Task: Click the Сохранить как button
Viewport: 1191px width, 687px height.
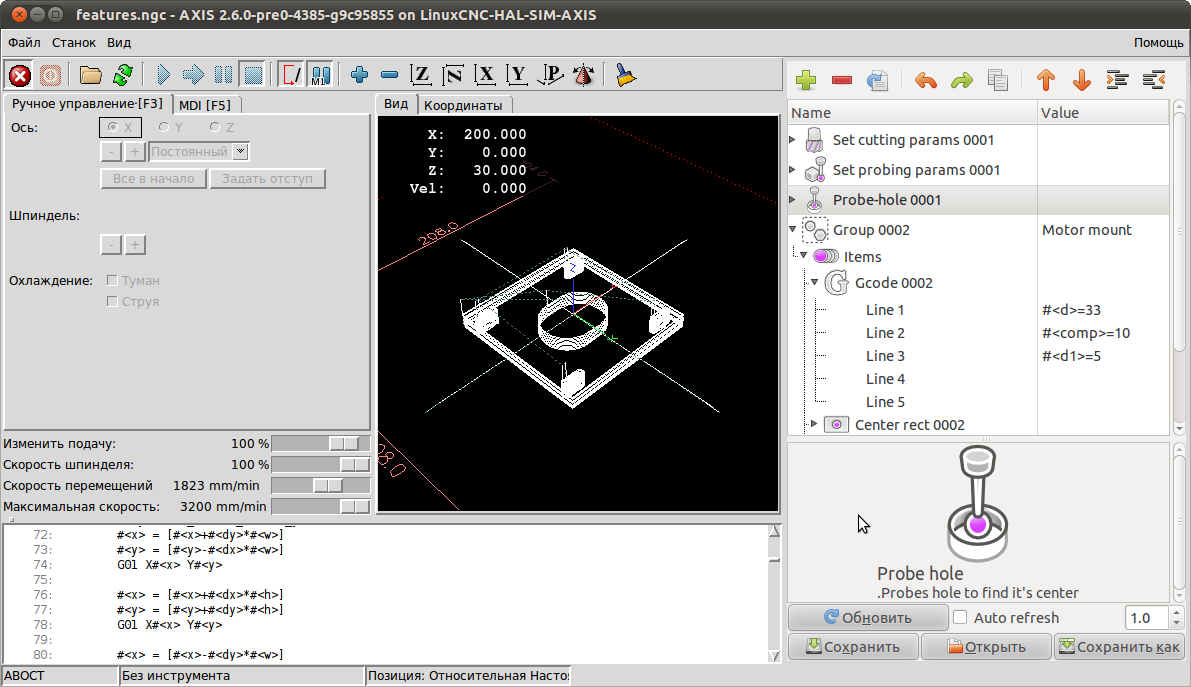Action: (1119, 647)
